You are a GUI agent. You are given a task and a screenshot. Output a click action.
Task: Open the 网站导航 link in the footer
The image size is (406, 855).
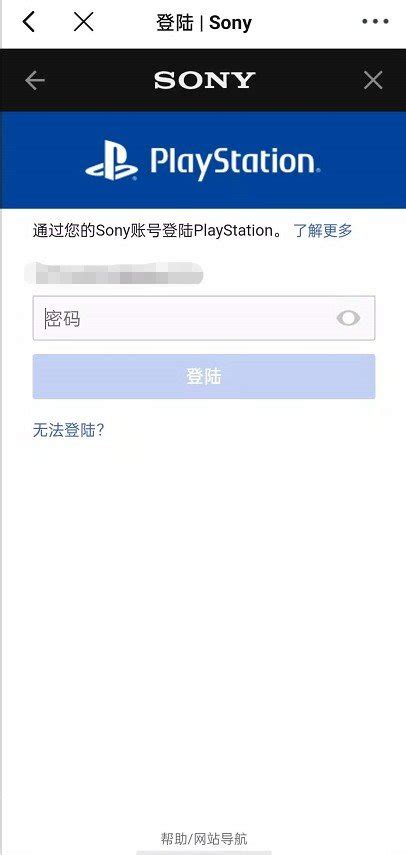[x=219, y=838]
